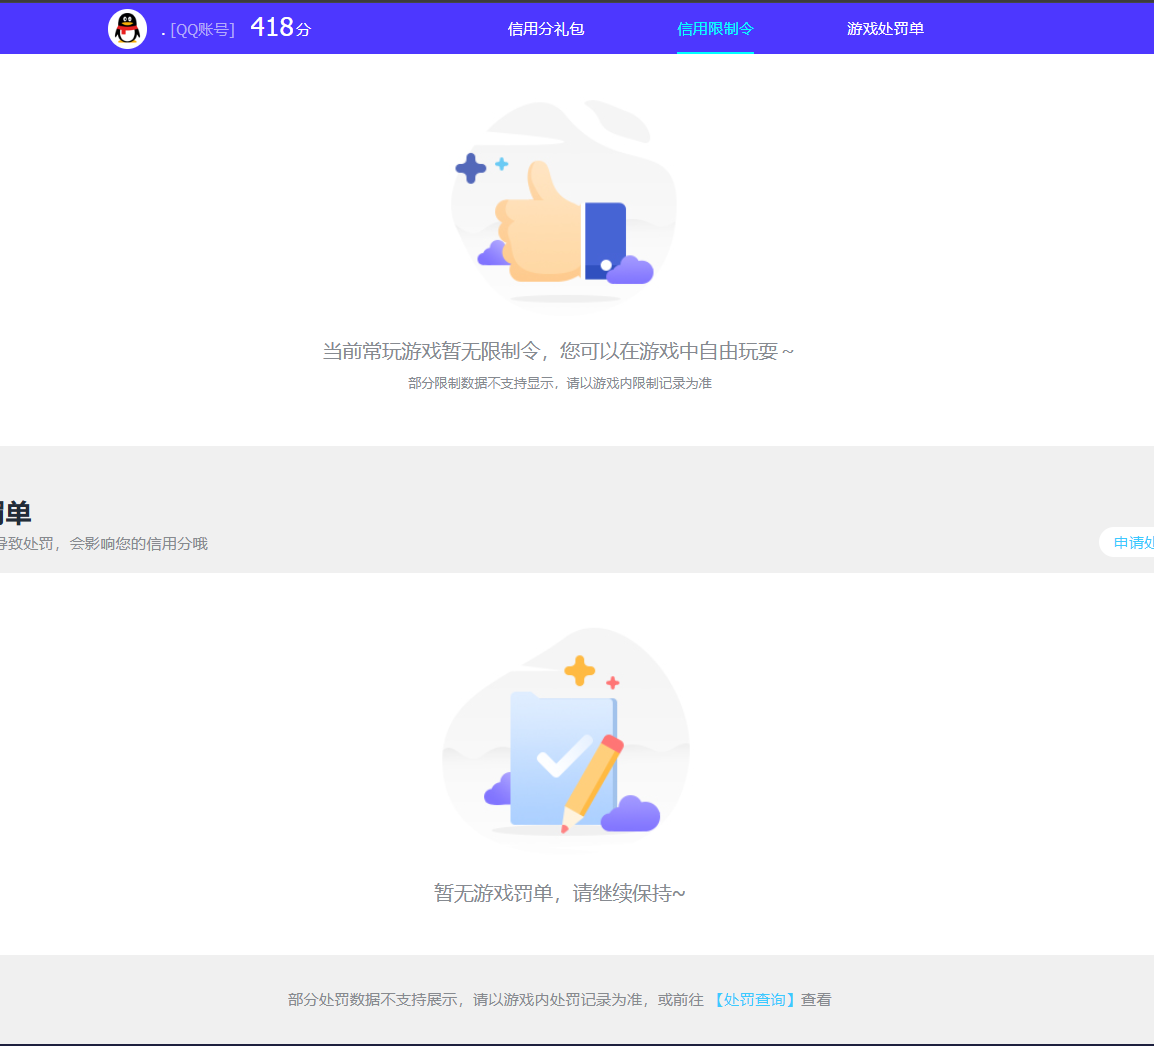Select the currently active 信用限制令 tab

(x=715, y=29)
